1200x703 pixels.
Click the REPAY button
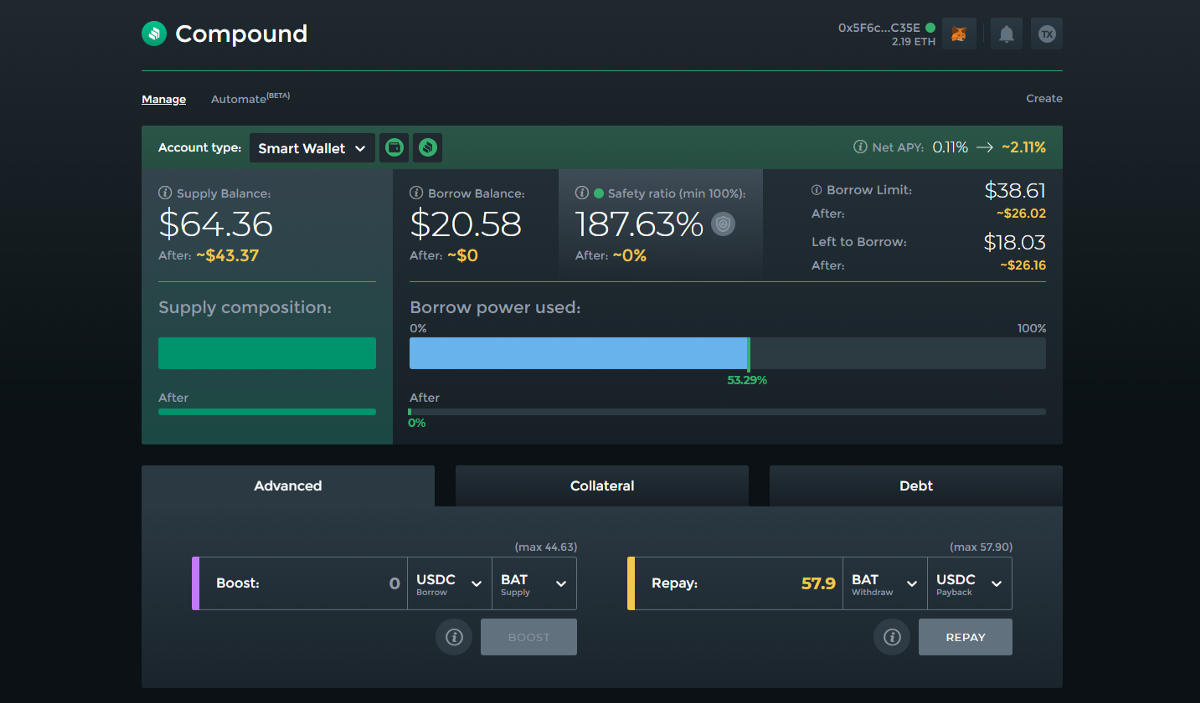point(965,637)
